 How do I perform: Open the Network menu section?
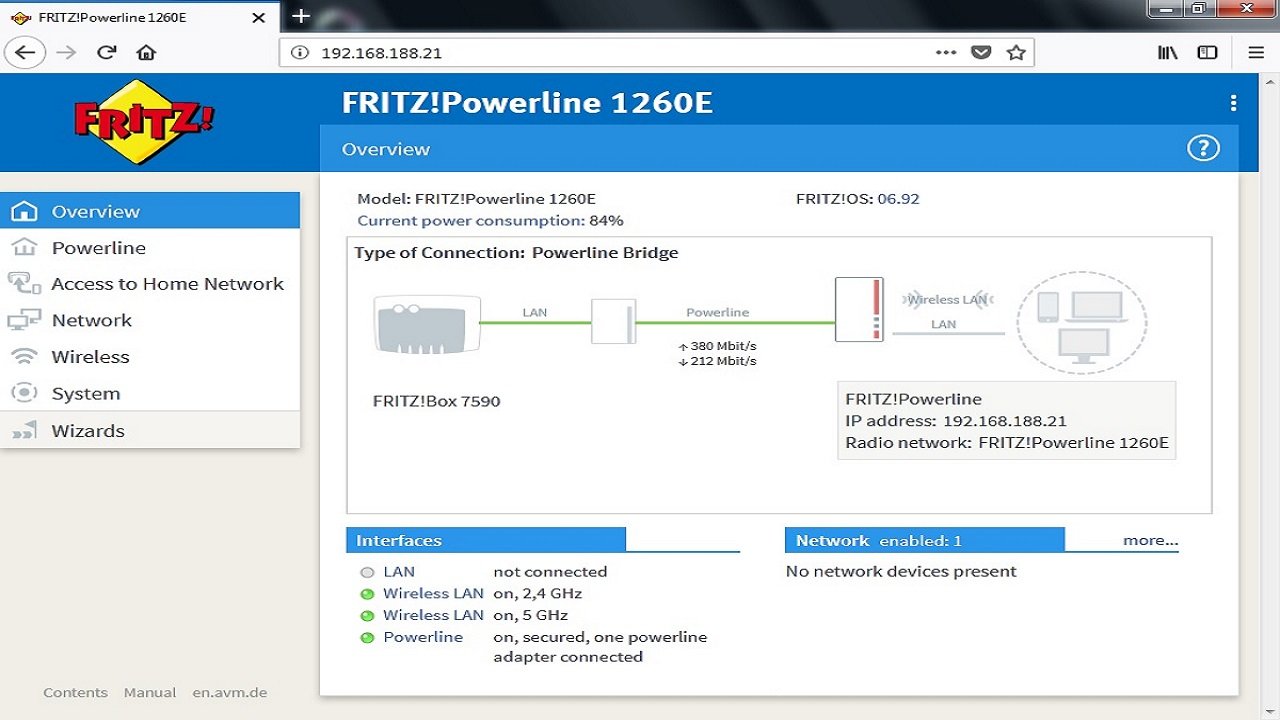pyautogui.click(x=150, y=320)
